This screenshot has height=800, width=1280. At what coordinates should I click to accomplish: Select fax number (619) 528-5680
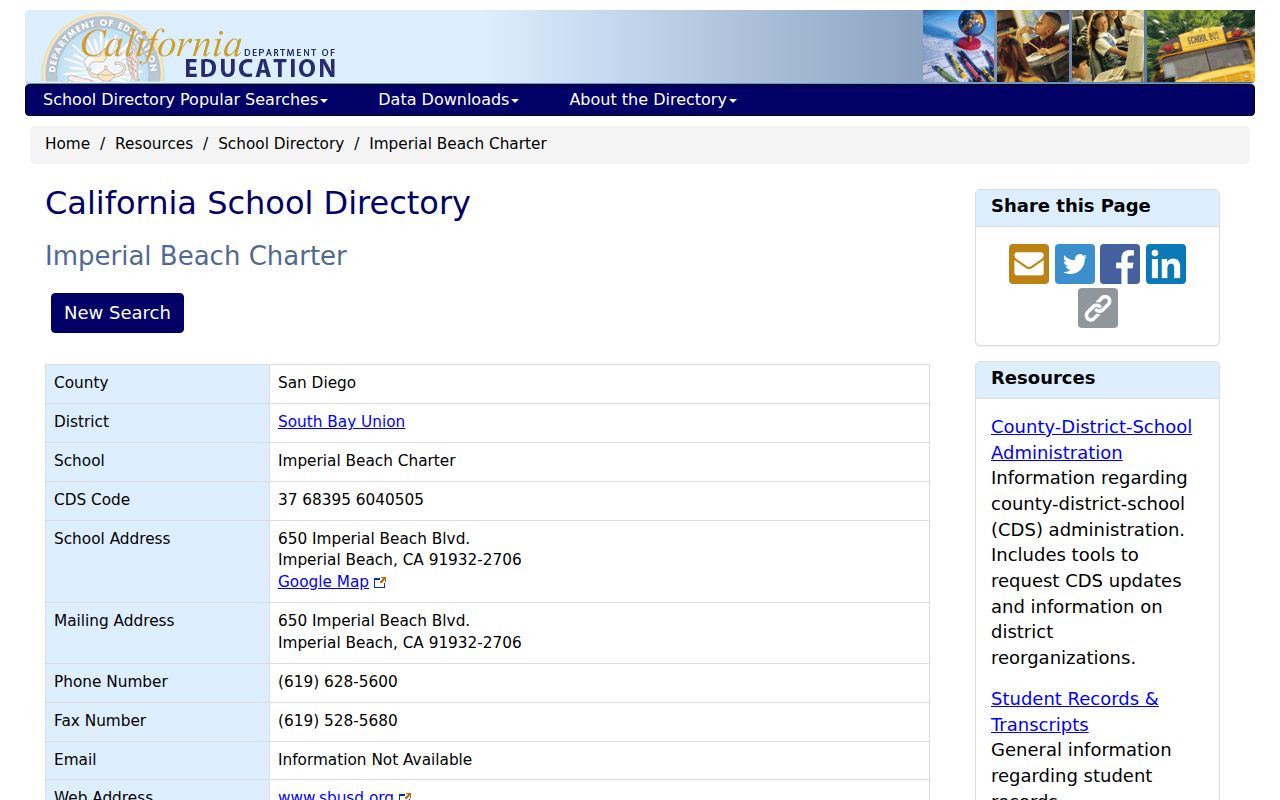click(338, 720)
